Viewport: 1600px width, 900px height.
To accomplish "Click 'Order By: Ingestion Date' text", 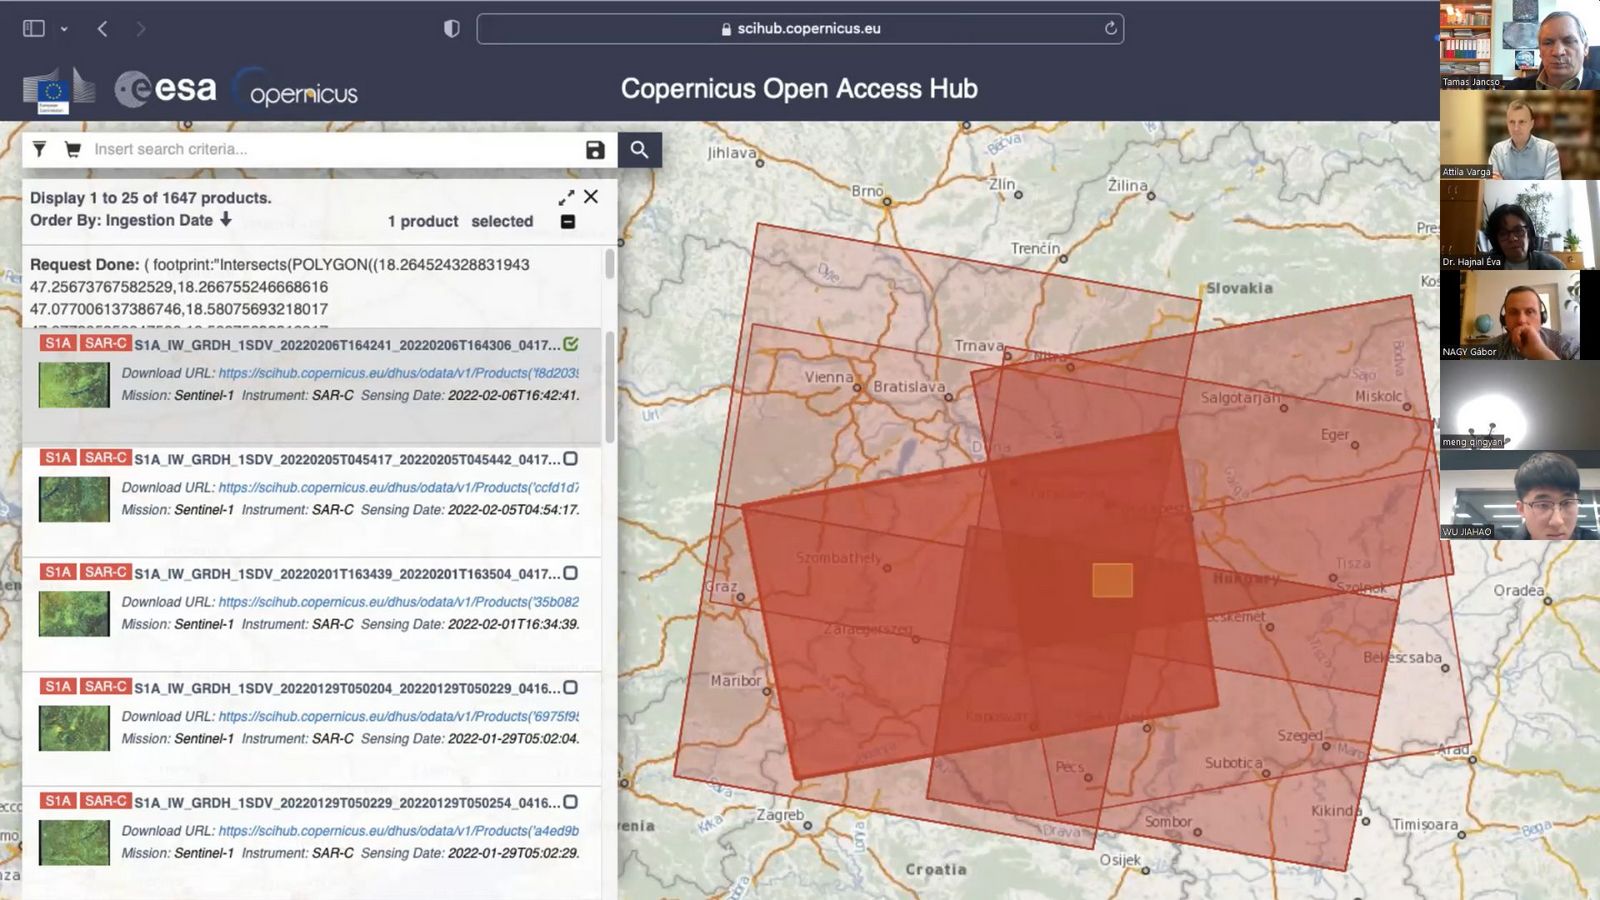I will 121,220.
